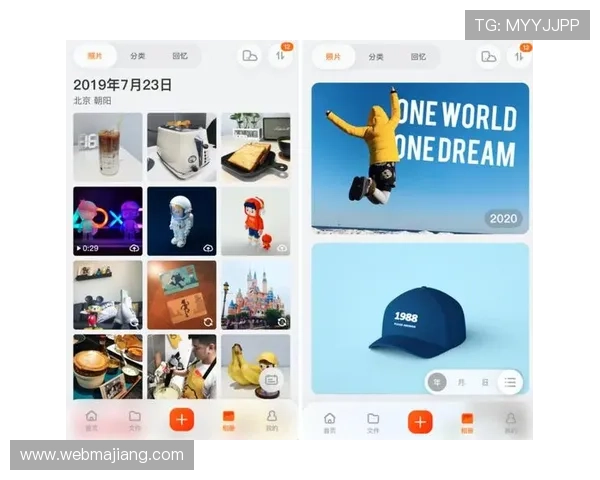Screen dimensions: 600x480
Task: Tap list icon in date switcher
Action: [510, 382]
